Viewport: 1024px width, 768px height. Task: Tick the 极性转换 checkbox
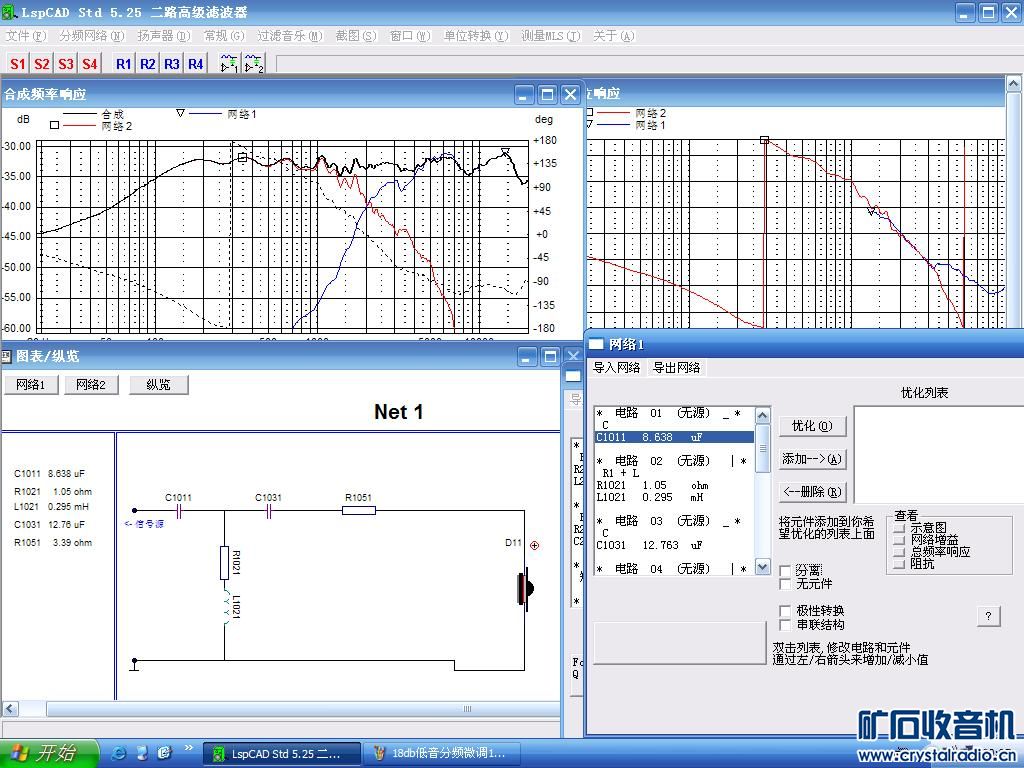(x=786, y=611)
